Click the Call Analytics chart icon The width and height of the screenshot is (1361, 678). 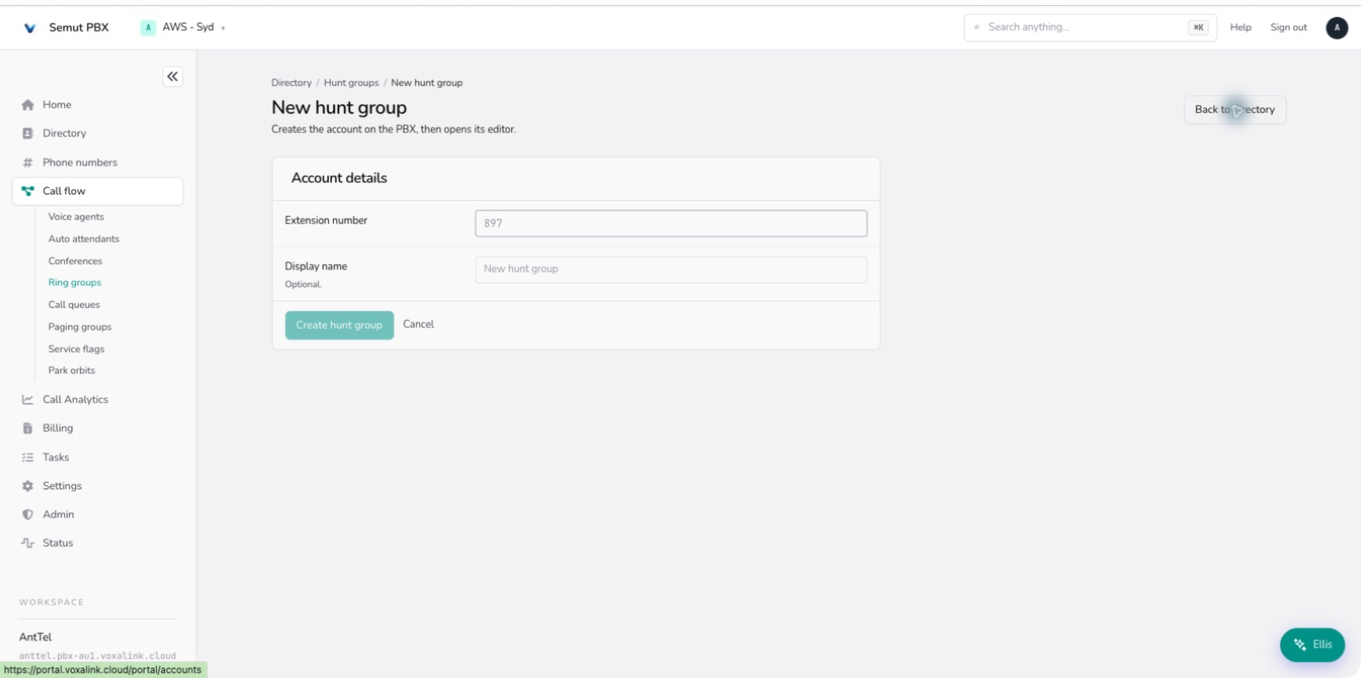point(28,399)
